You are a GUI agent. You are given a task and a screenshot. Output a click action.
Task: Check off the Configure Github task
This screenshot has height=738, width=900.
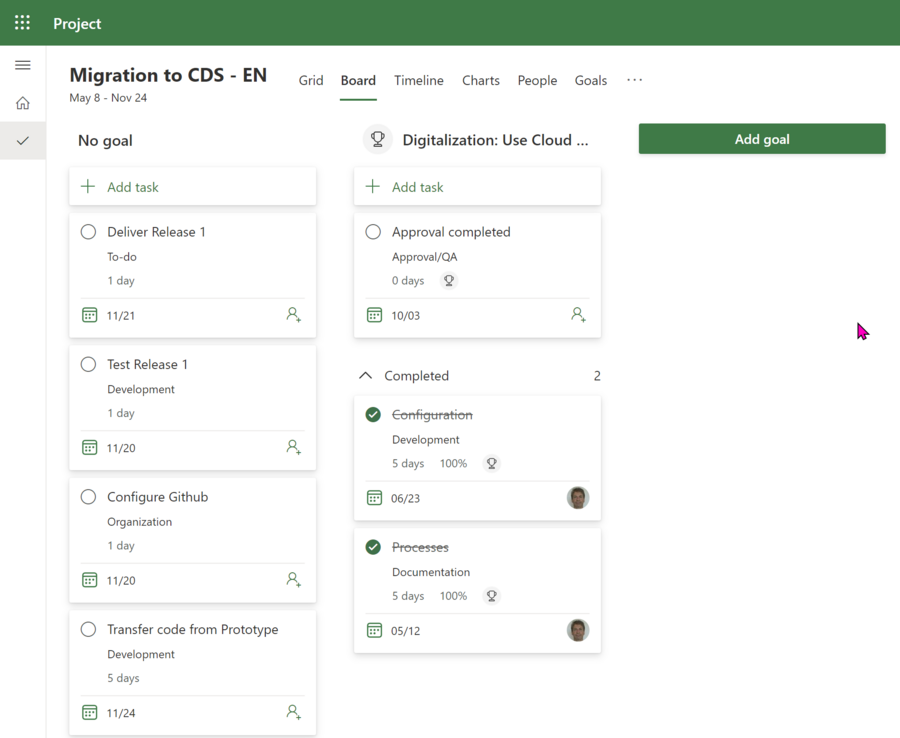(88, 496)
